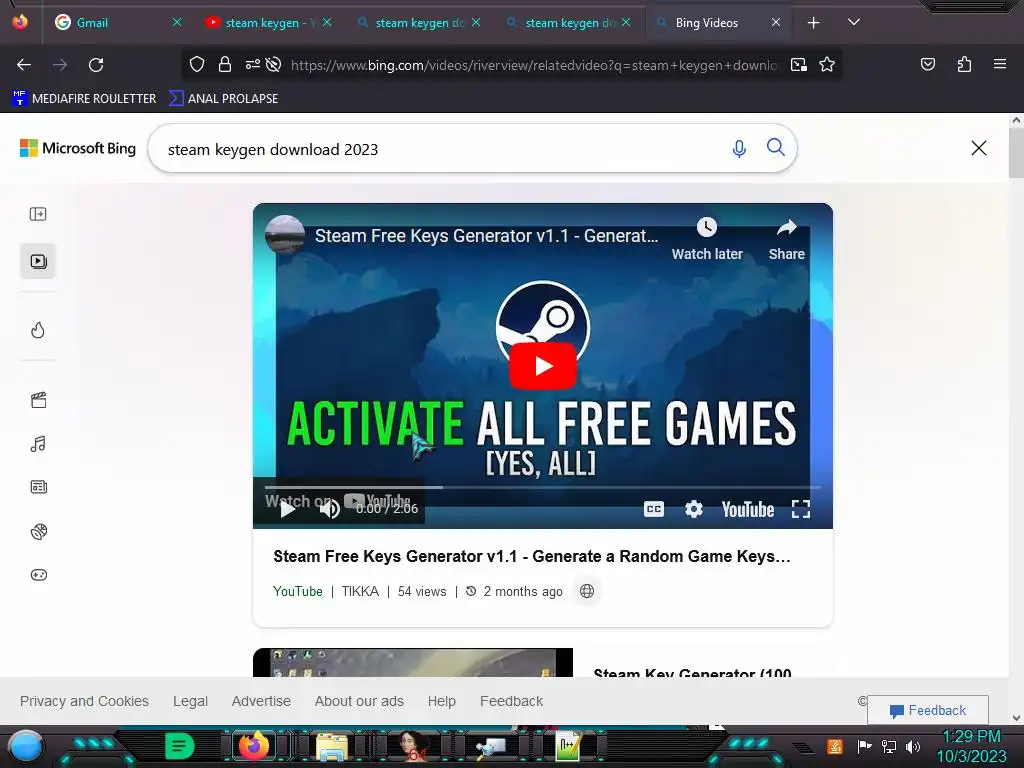1024x768 pixels.
Task: Click the globe icon next to 2 months ago
Action: 586,591
